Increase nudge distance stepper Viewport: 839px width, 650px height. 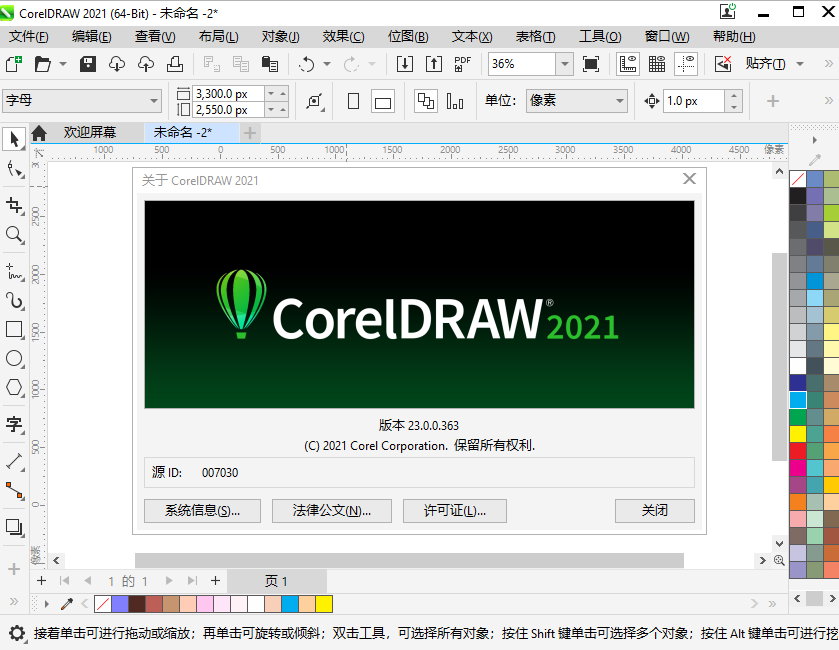tap(734, 96)
